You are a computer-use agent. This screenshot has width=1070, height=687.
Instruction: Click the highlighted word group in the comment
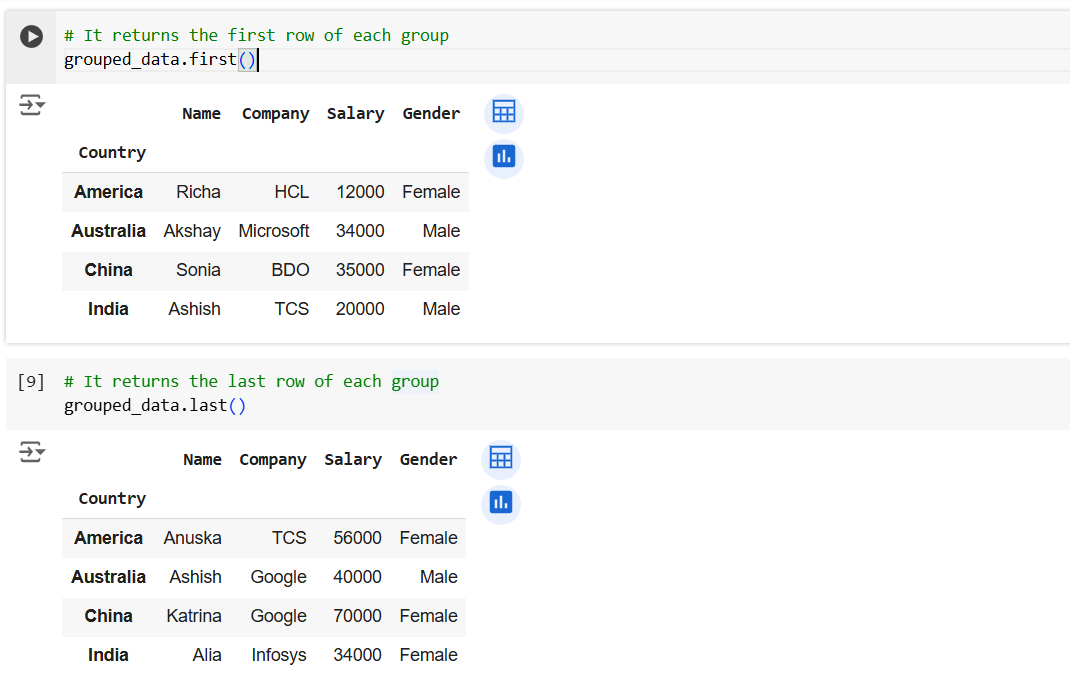[415, 381]
